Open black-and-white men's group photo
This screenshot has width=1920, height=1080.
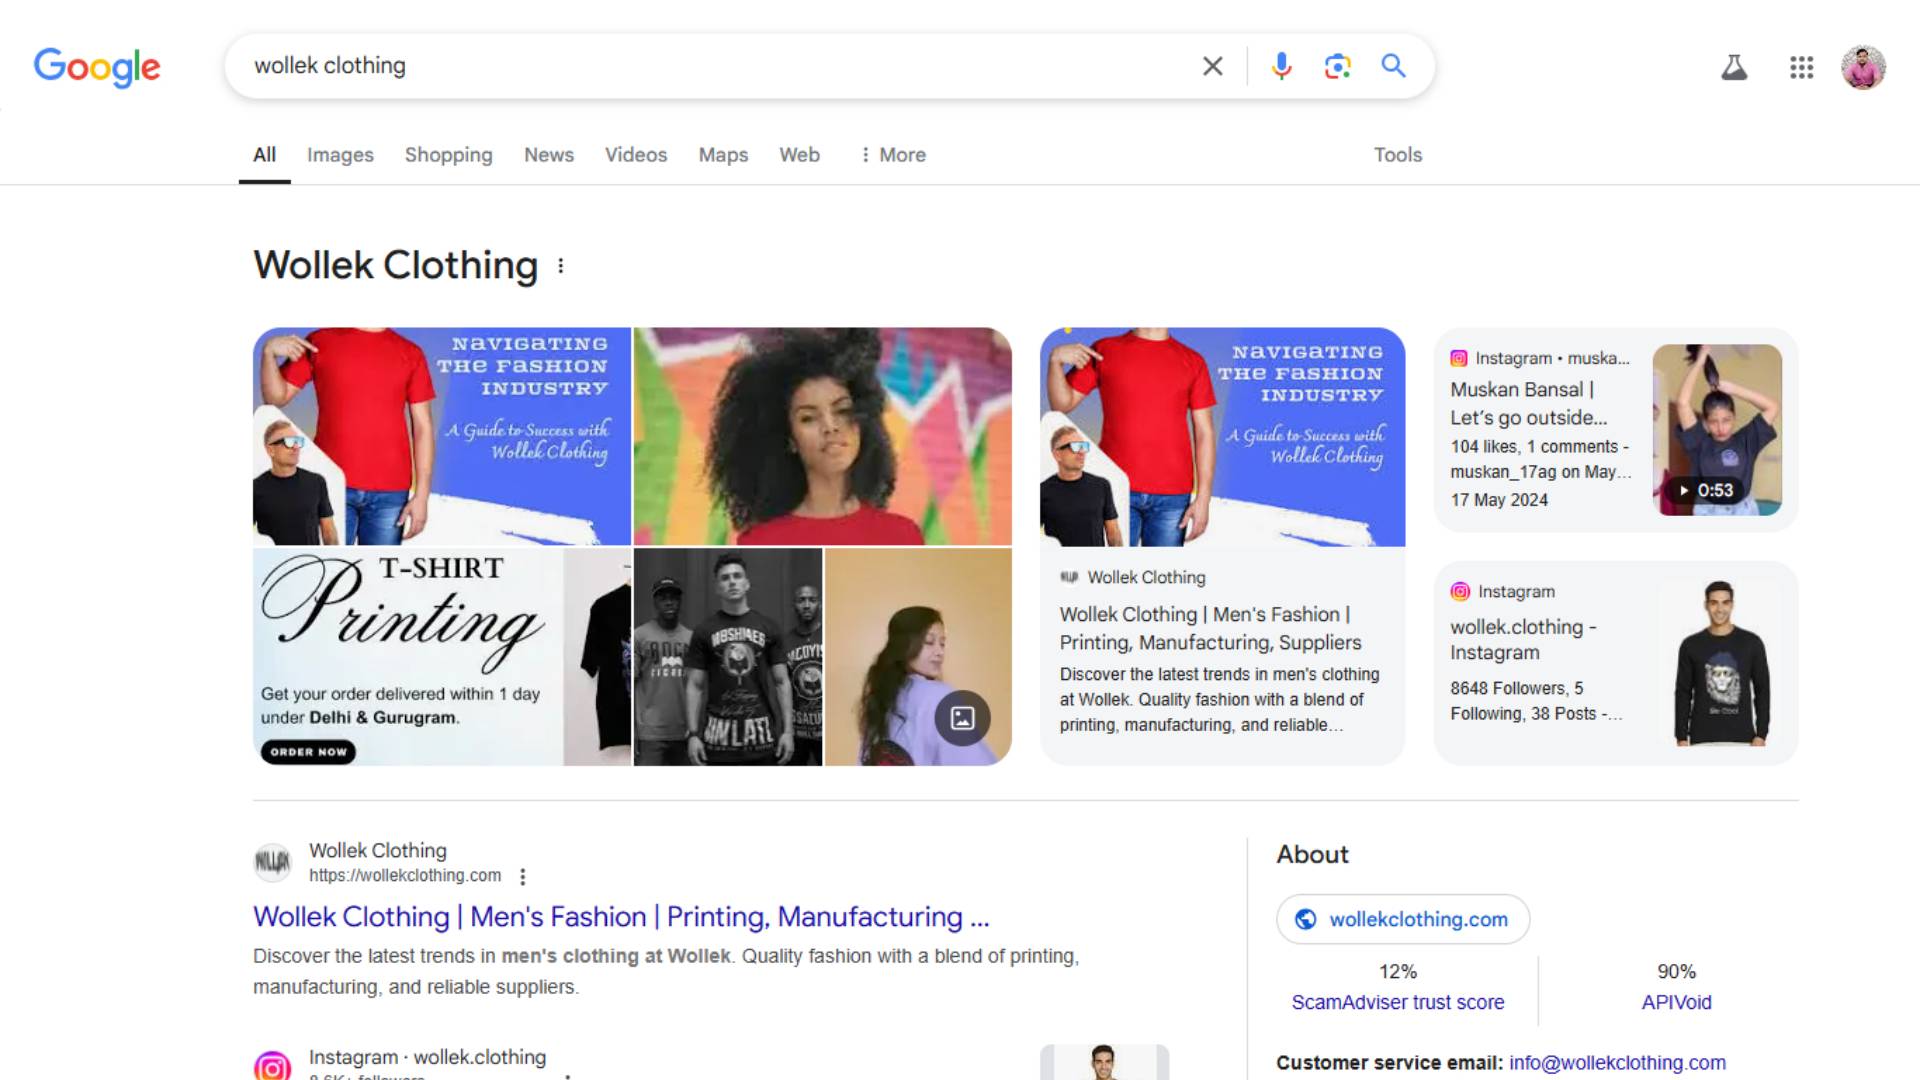[x=728, y=657]
